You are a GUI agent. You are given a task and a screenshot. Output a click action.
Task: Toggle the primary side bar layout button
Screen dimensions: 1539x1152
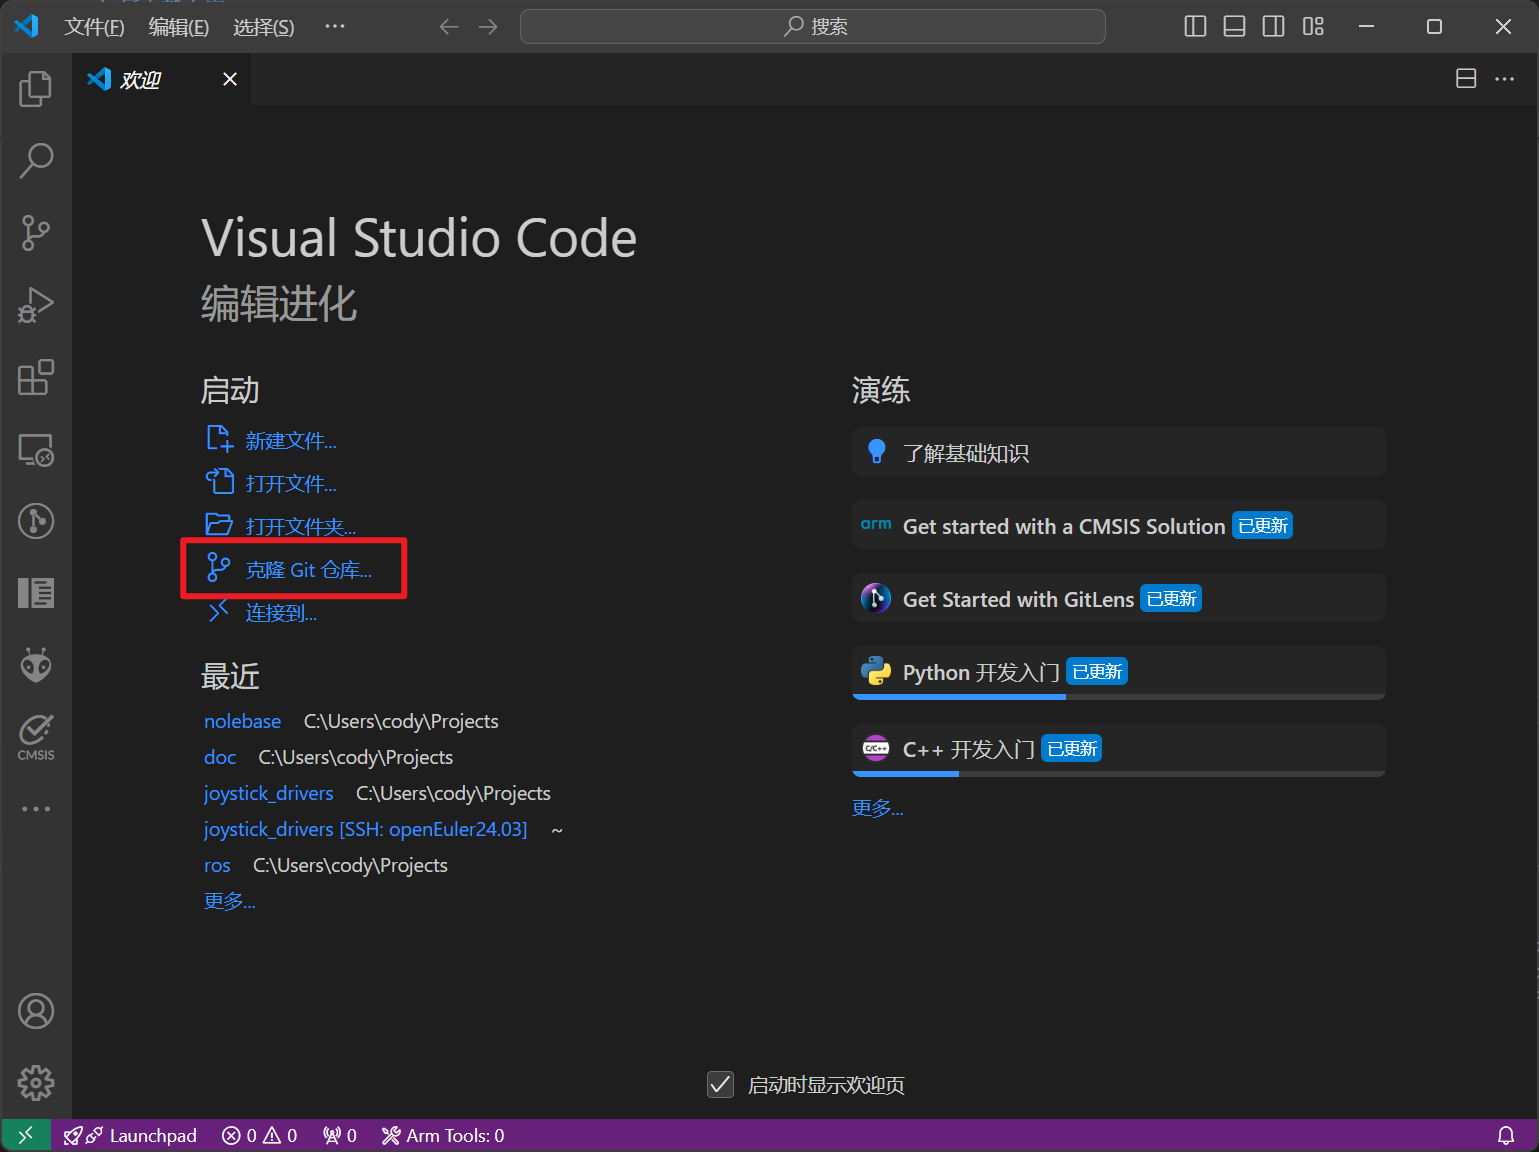(x=1195, y=26)
